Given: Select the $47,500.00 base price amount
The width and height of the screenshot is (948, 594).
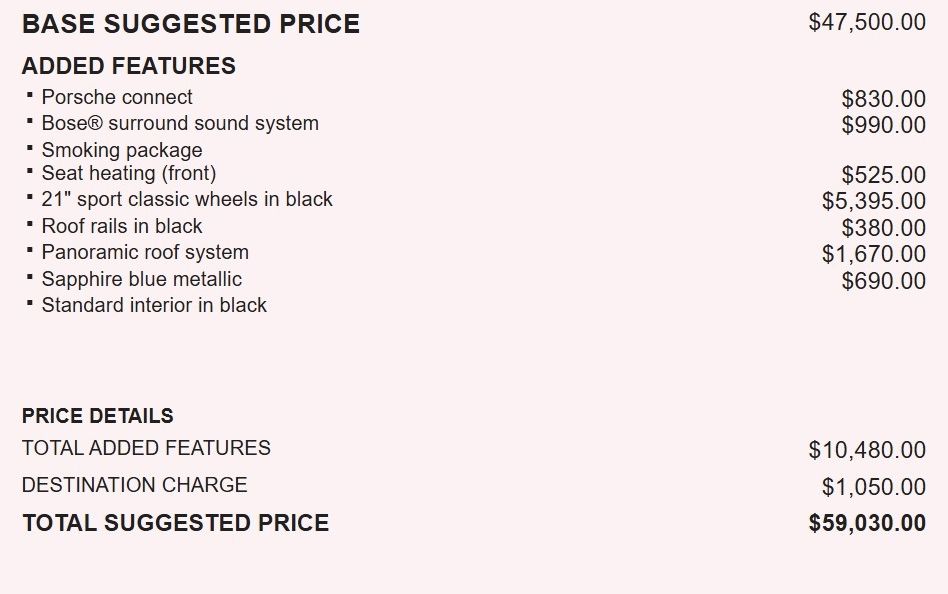Looking at the screenshot, I should pos(867,22).
